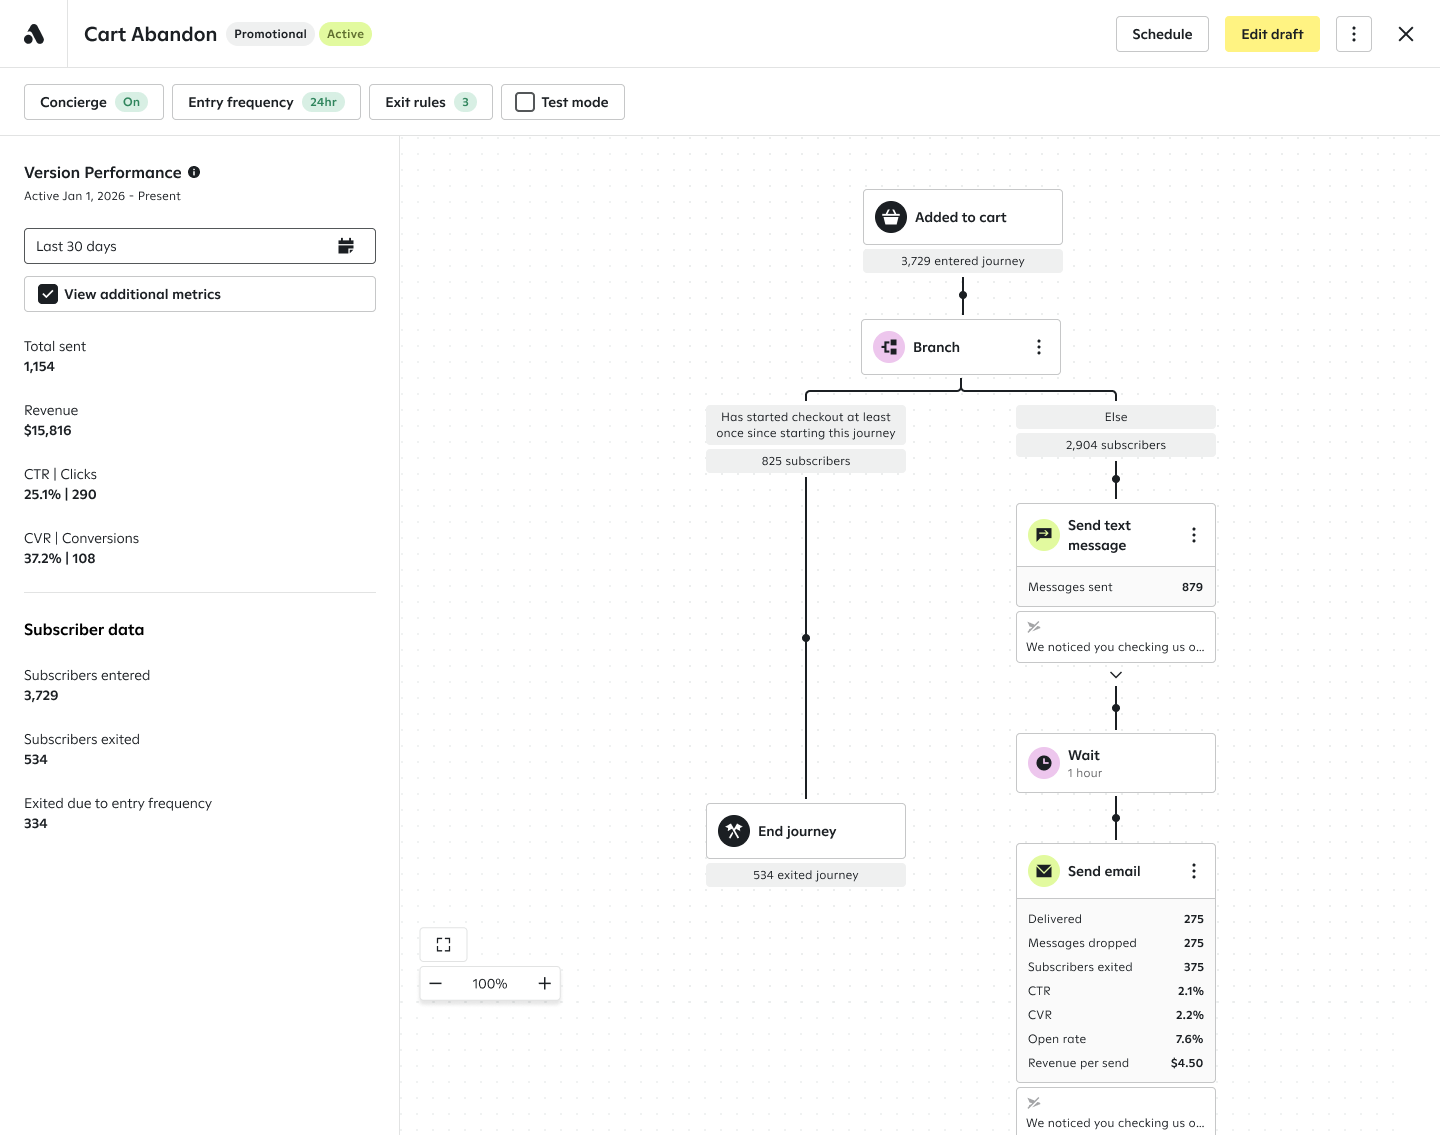Open the Send email node options menu

click(1194, 871)
